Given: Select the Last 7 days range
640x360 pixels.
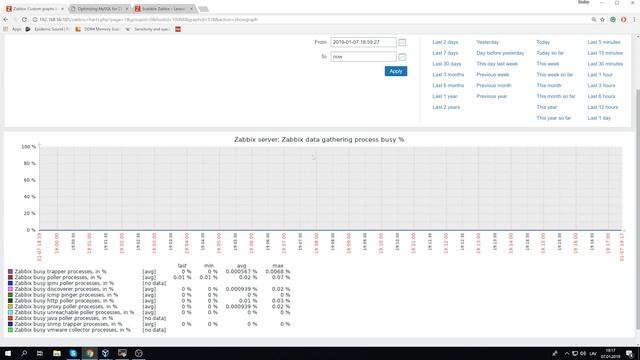Looking at the screenshot, I should click(x=445, y=53).
